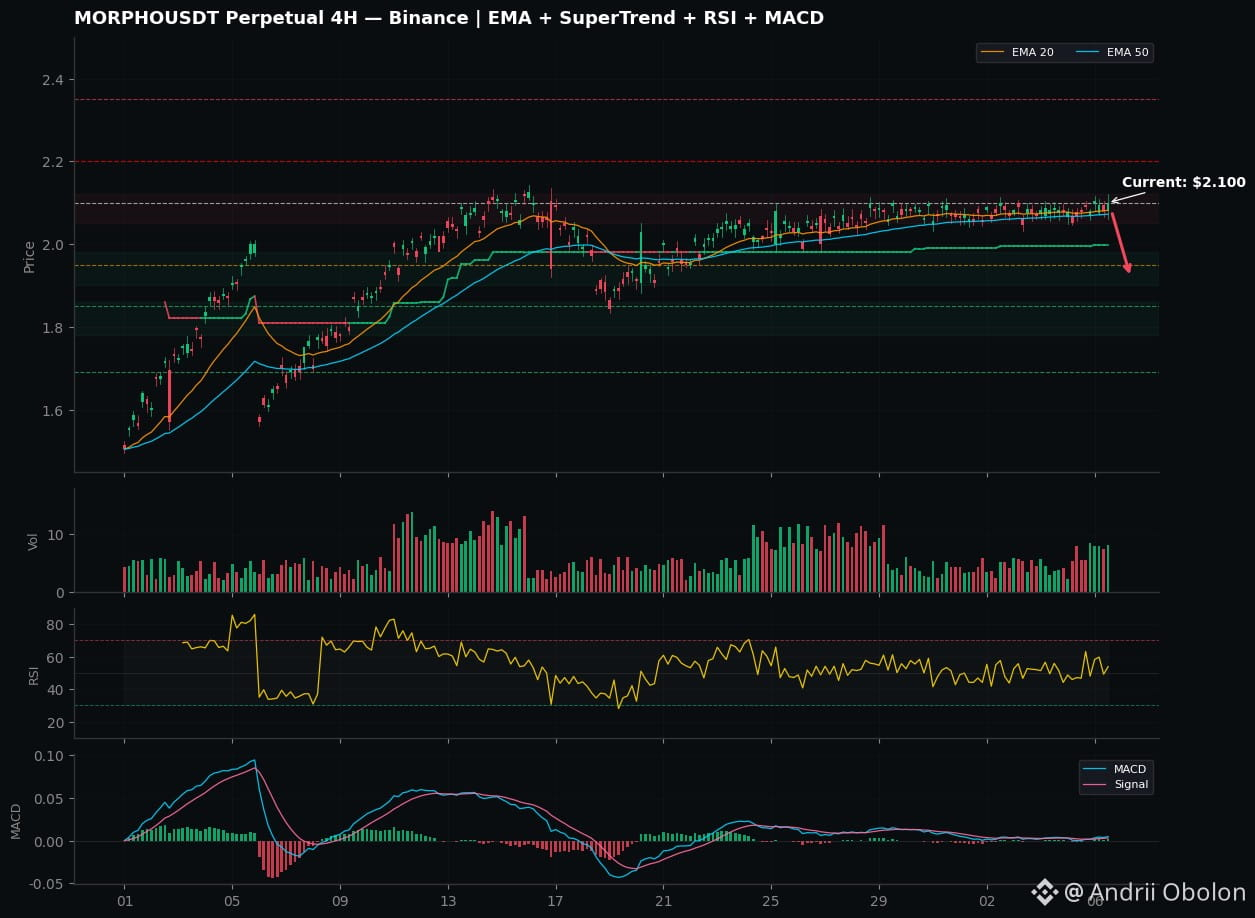
Task: Click the 2.0 tick on the Price axis
Action: click(x=52, y=245)
